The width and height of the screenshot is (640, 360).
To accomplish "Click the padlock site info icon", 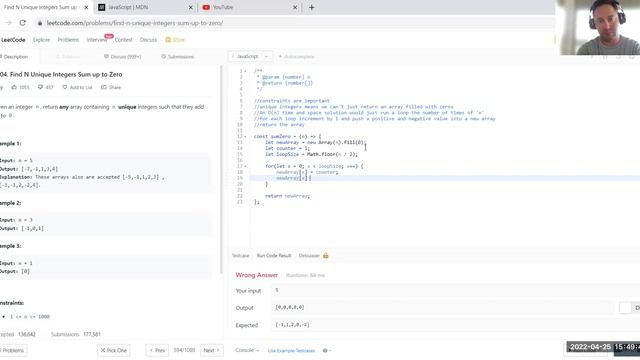I will coord(40,23).
